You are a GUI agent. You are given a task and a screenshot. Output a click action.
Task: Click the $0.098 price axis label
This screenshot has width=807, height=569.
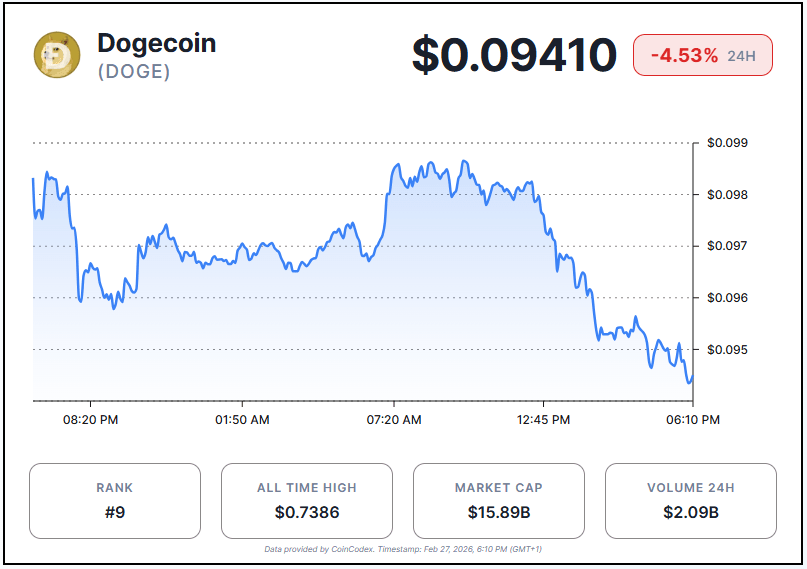click(x=727, y=194)
